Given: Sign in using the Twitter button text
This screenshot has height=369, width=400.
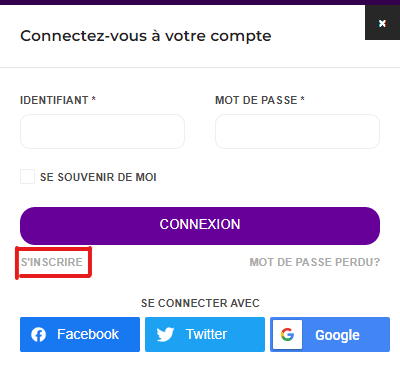Looking at the screenshot, I should point(206,334).
